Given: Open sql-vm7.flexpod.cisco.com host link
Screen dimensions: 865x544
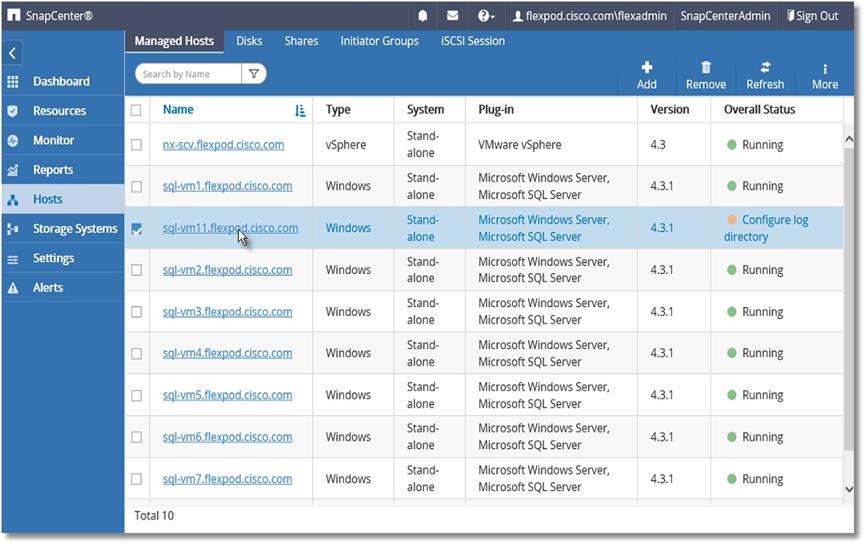Looking at the screenshot, I should pyautogui.click(x=227, y=479).
